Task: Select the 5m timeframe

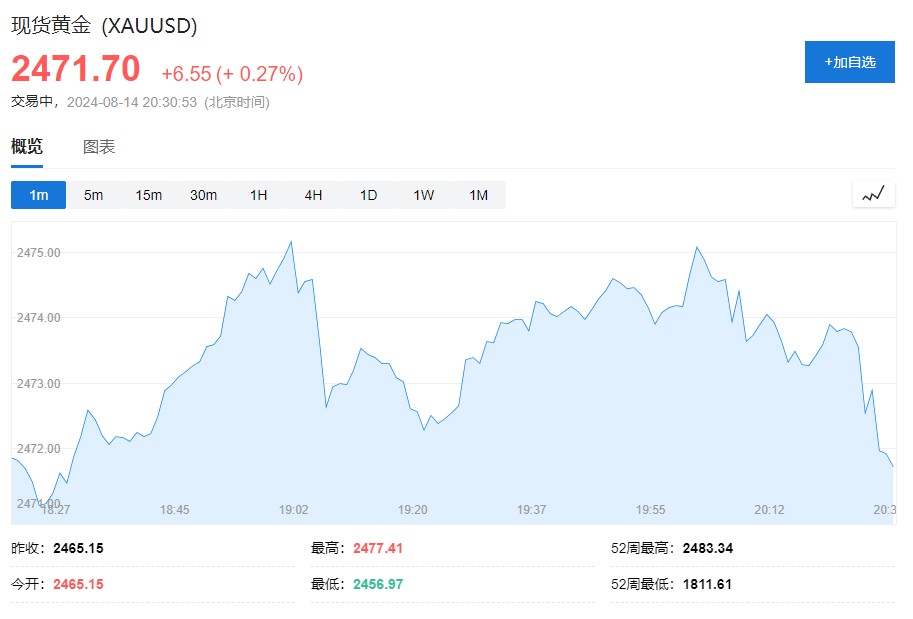Action: 93,195
